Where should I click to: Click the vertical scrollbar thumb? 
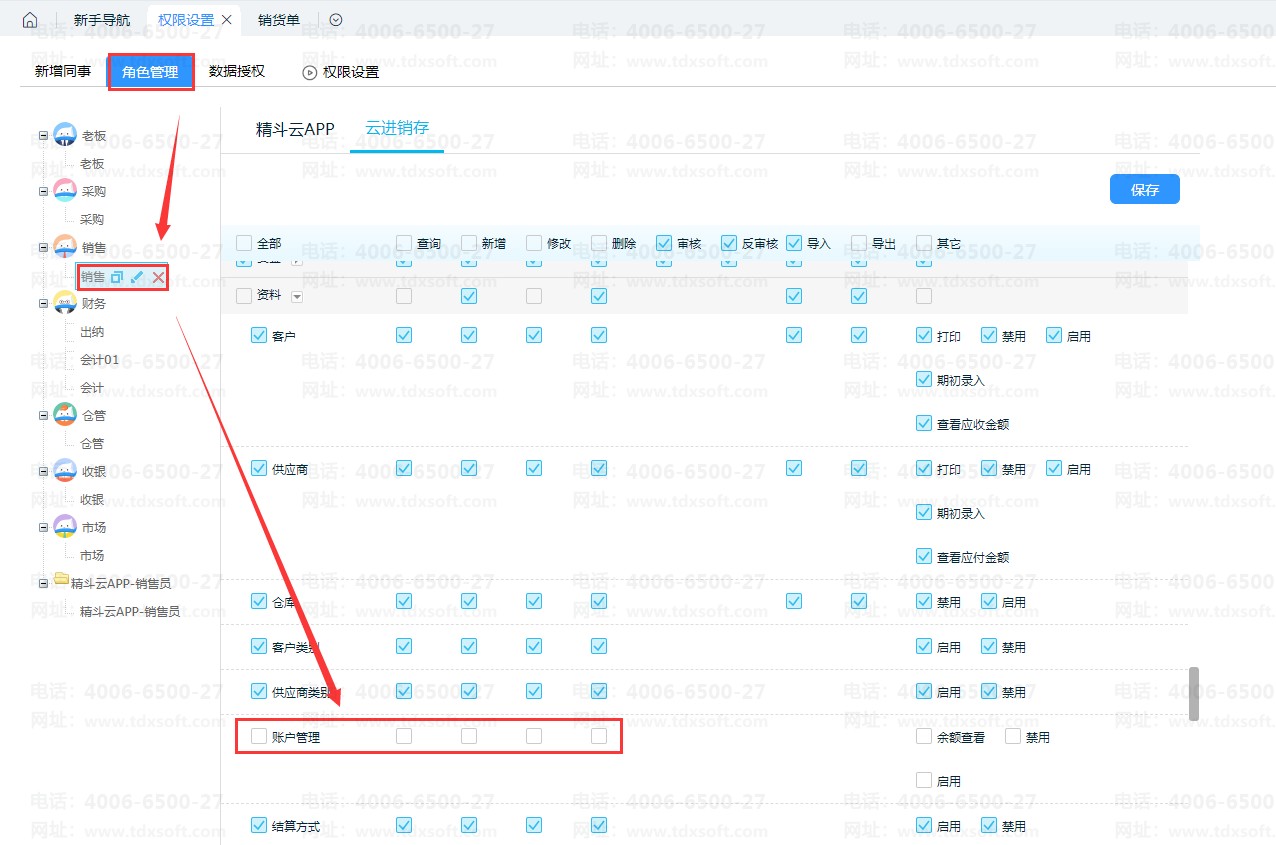pos(1193,693)
